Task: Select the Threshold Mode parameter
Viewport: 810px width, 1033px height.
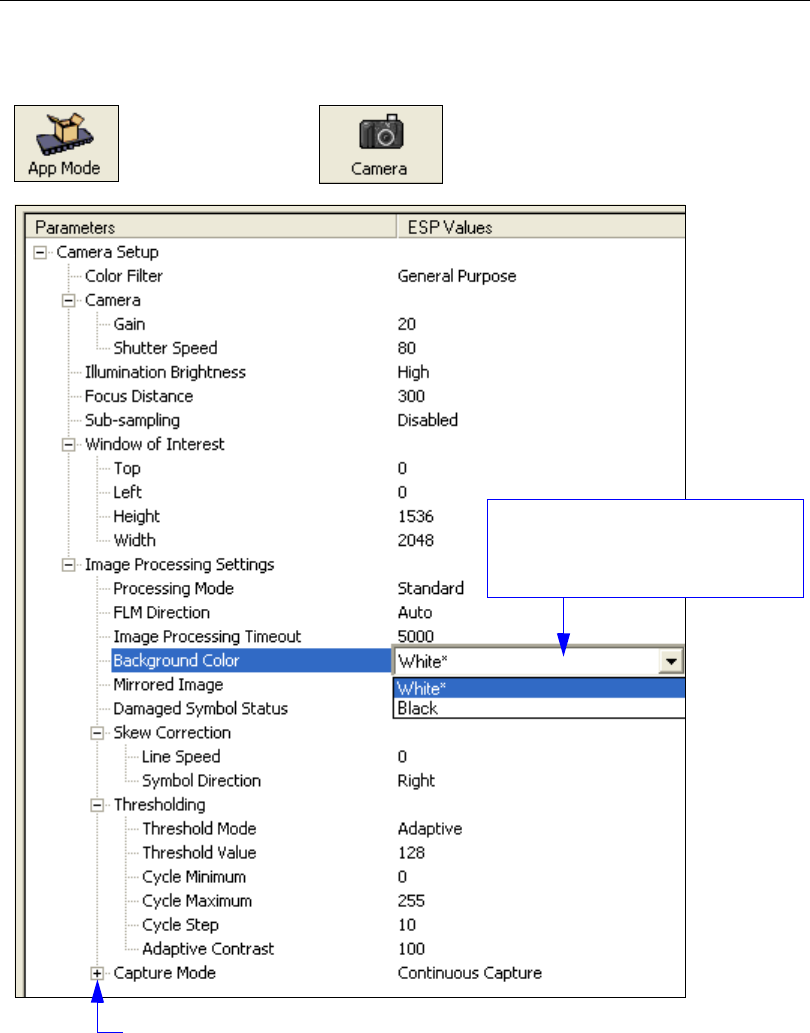Action: coord(200,829)
